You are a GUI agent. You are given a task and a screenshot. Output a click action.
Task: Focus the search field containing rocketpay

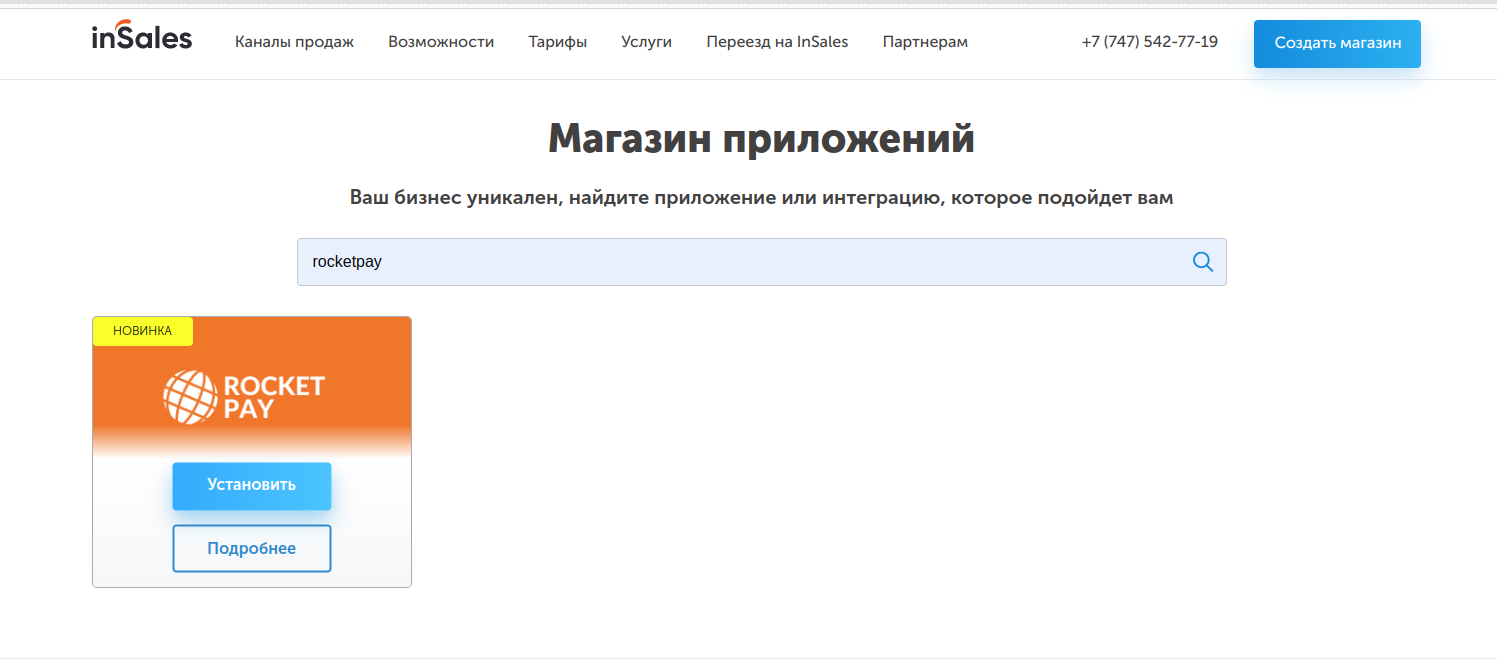tap(761, 262)
